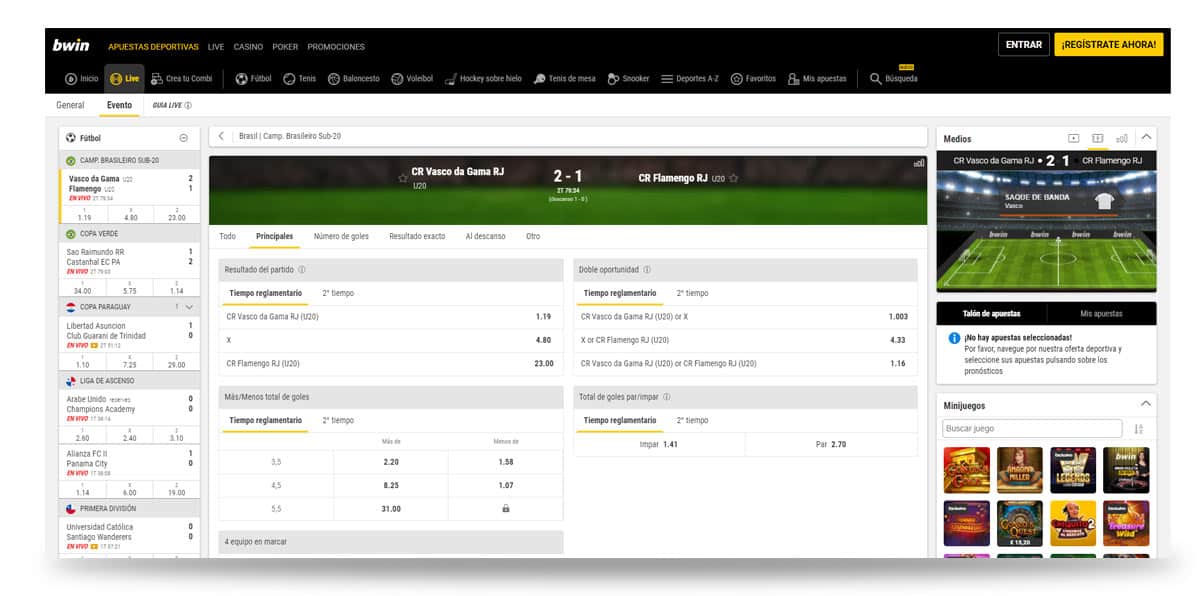The width and height of the screenshot is (1200, 596).
Task: Open Al descanso tab
Action: click(x=485, y=236)
